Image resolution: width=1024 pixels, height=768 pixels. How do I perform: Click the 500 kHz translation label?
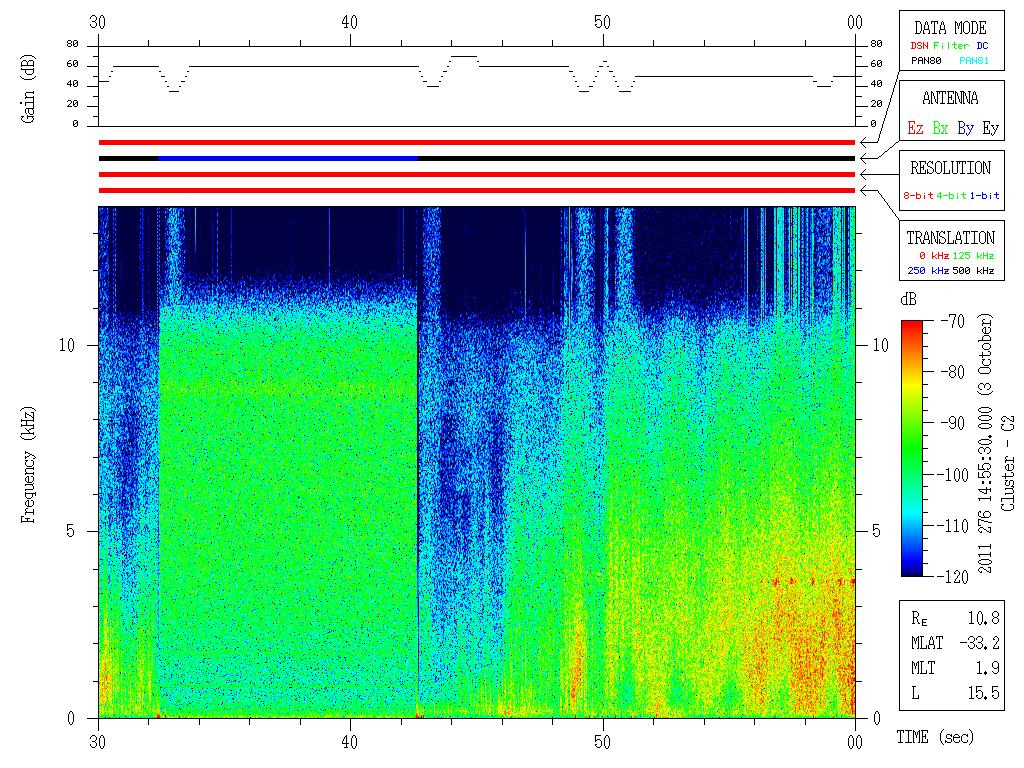pos(973,270)
